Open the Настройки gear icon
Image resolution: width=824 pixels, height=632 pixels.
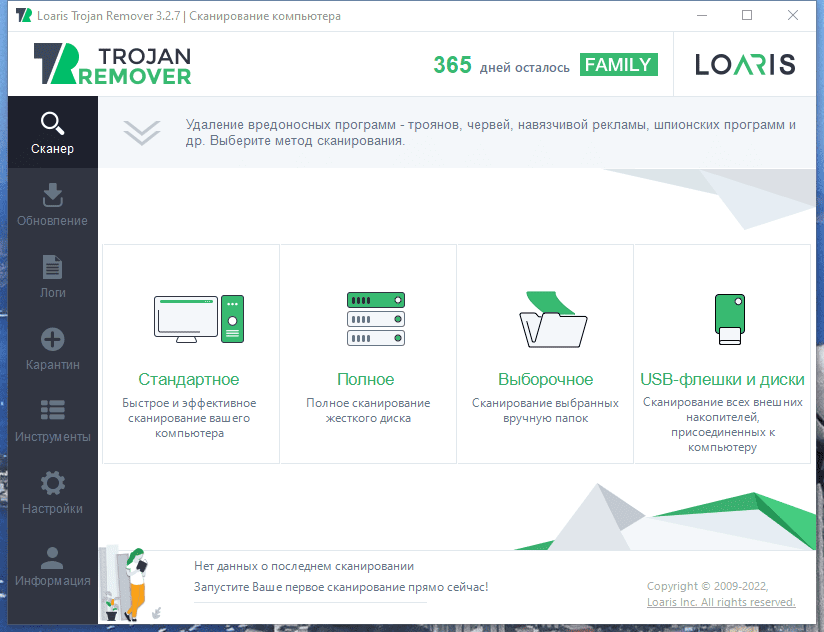(52, 484)
